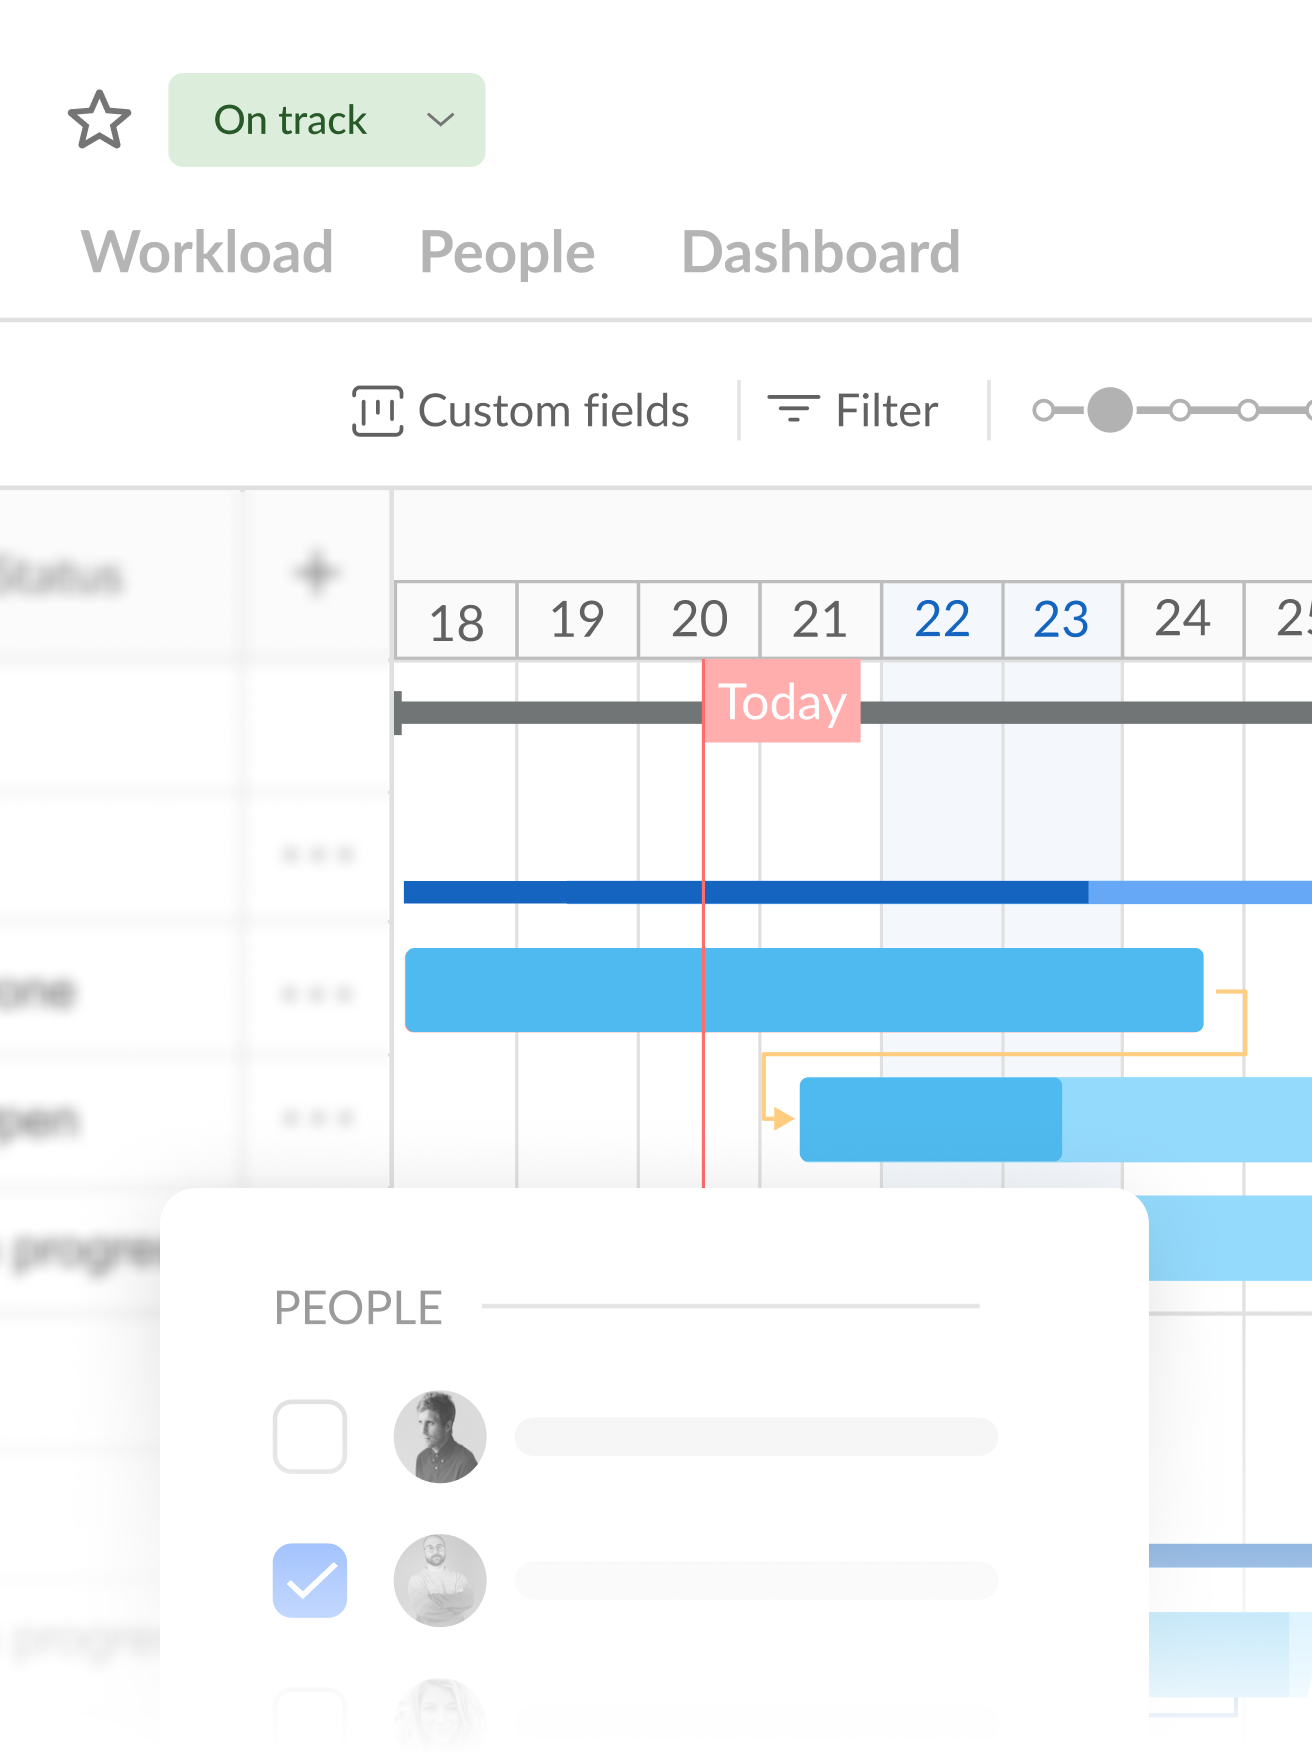Click the zoom slider handle
This screenshot has height=1752, width=1312.
1109,410
